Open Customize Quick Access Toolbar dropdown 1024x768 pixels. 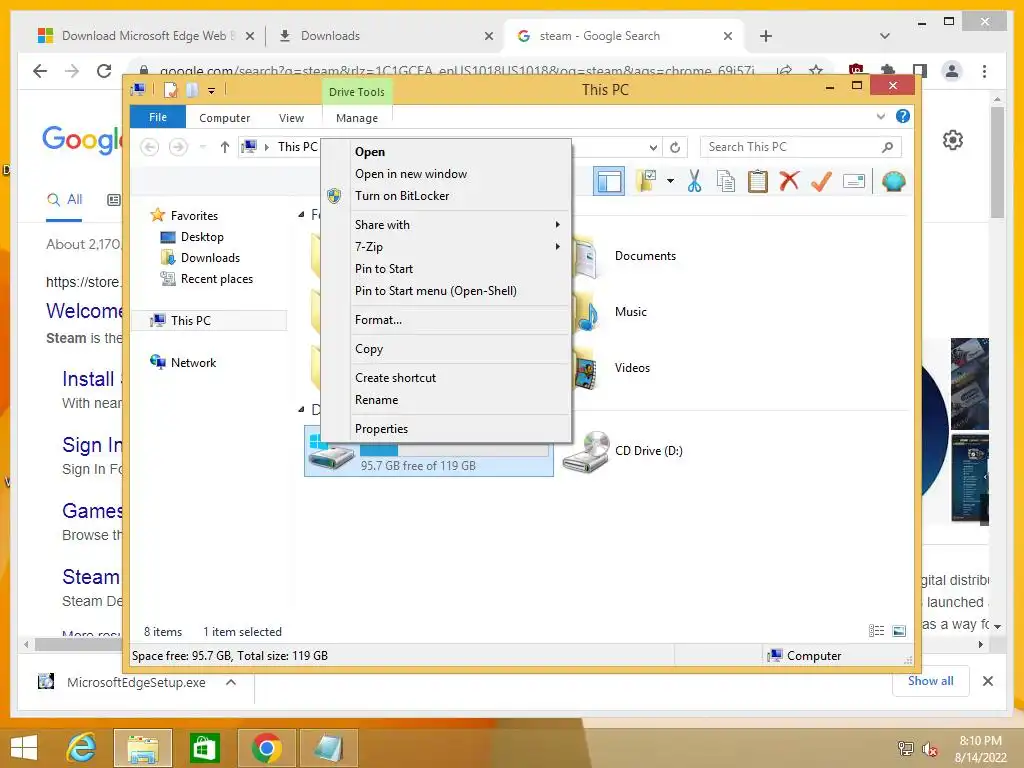click(212, 91)
